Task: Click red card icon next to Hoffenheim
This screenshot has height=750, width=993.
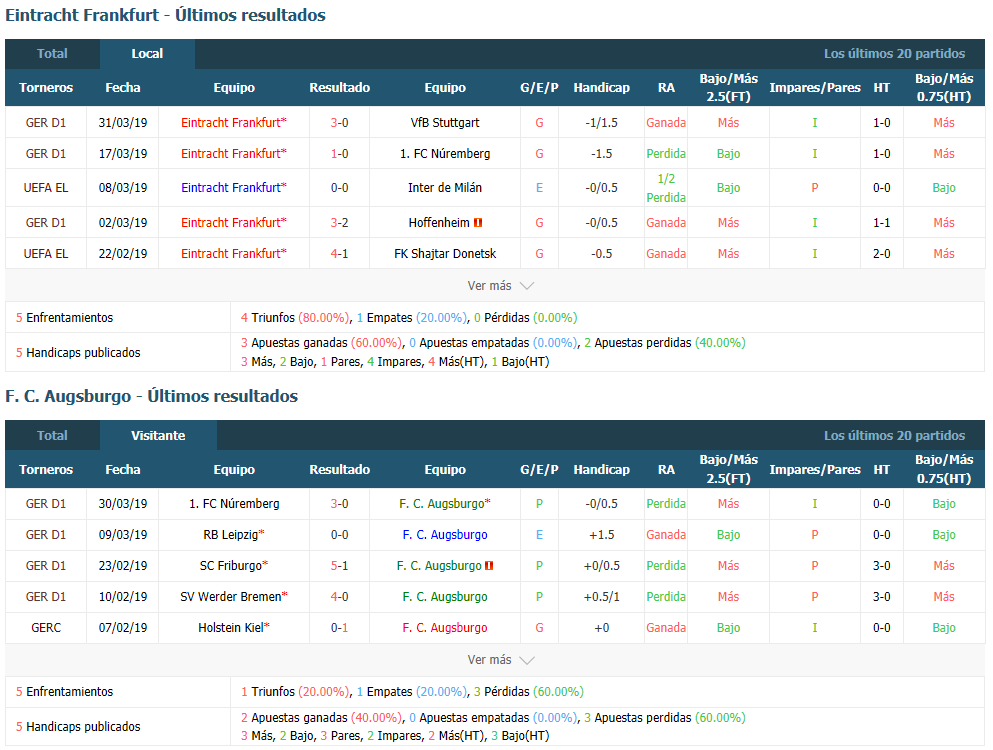Action: point(478,222)
